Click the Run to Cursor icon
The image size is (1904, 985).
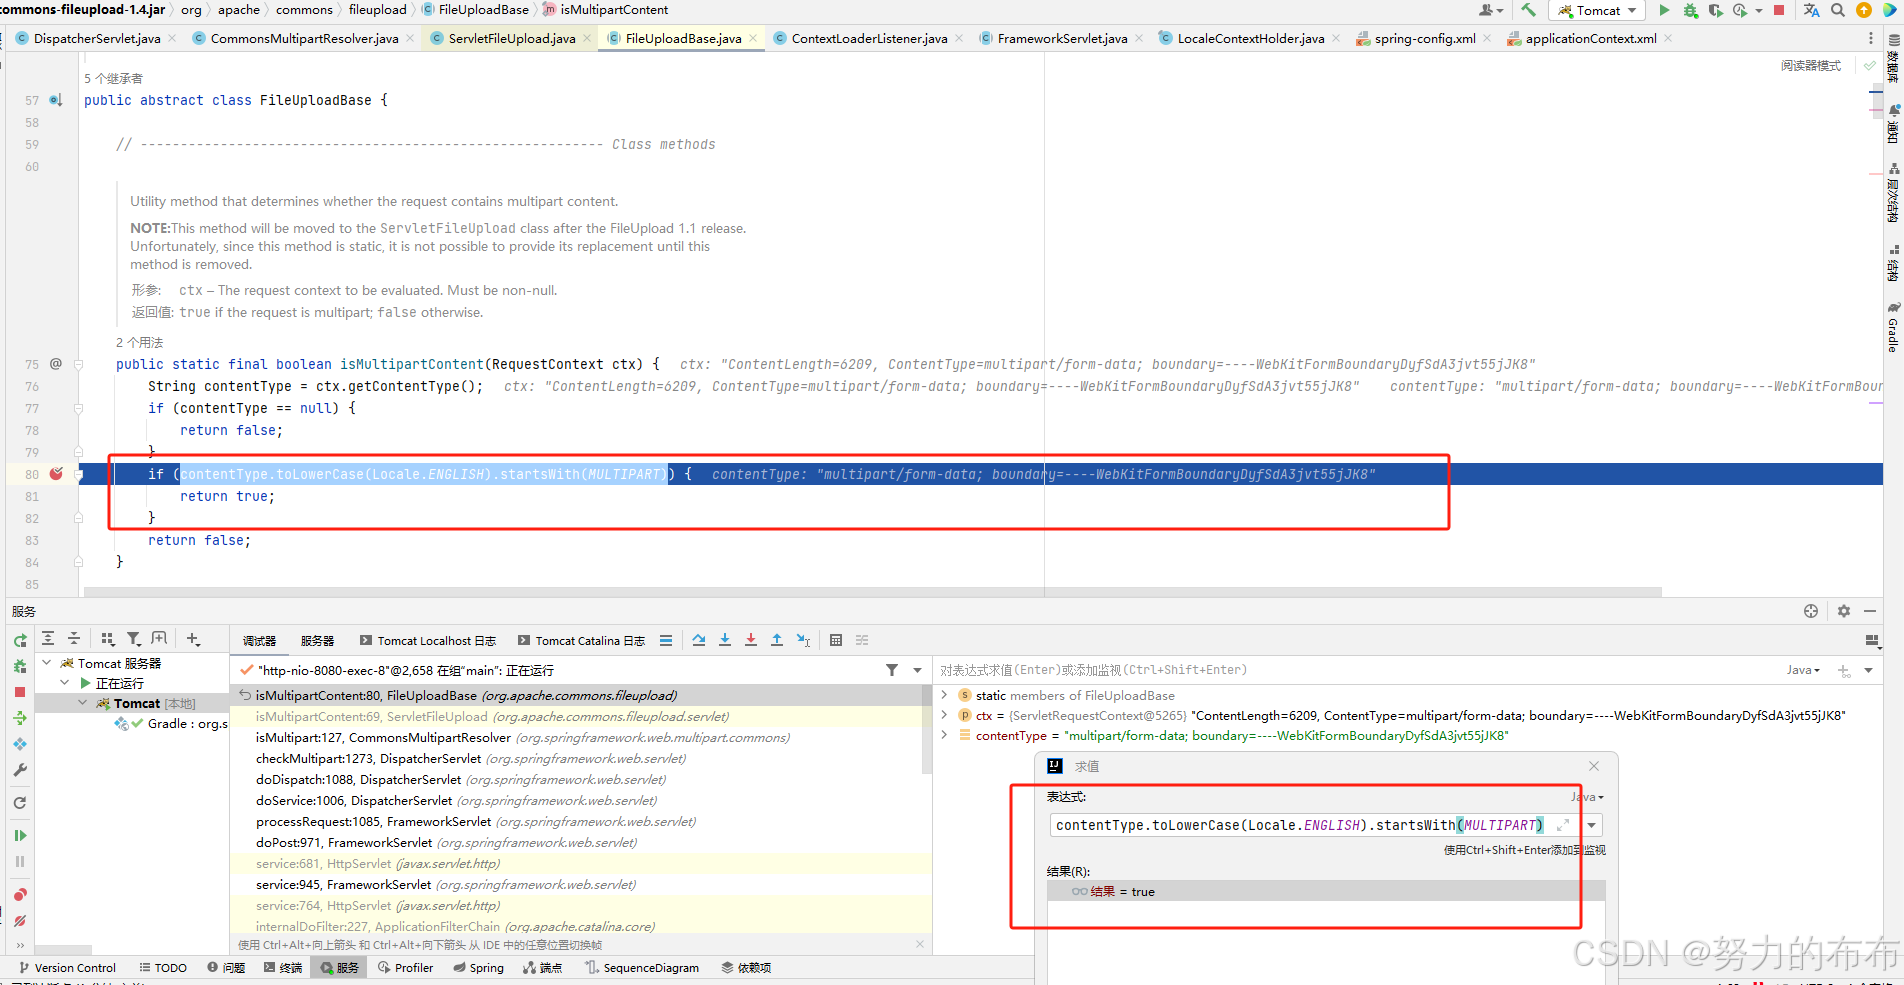click(803, 640)
